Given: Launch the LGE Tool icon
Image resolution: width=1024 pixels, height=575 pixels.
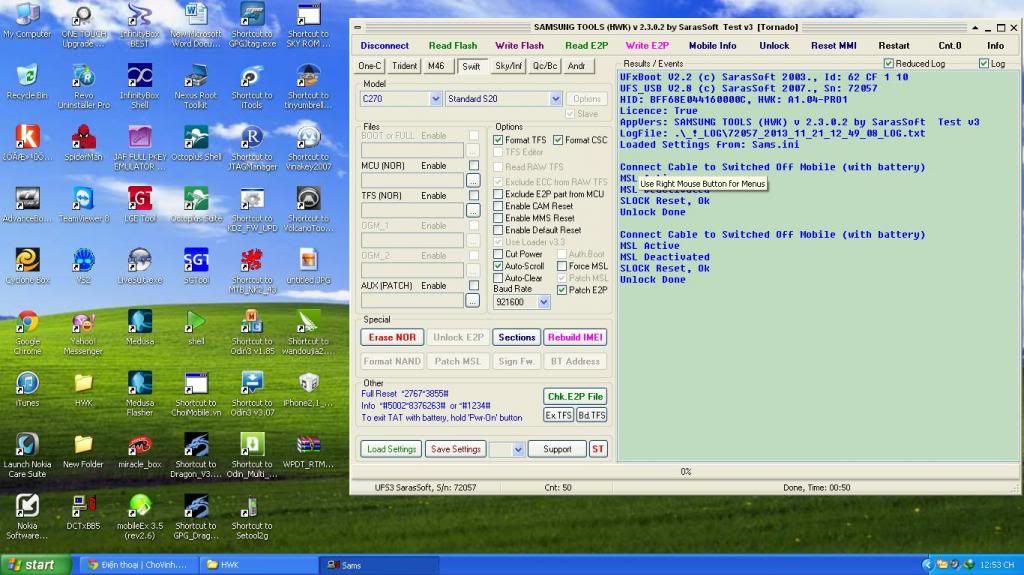Looking at the screenshot, I should 140,205.
